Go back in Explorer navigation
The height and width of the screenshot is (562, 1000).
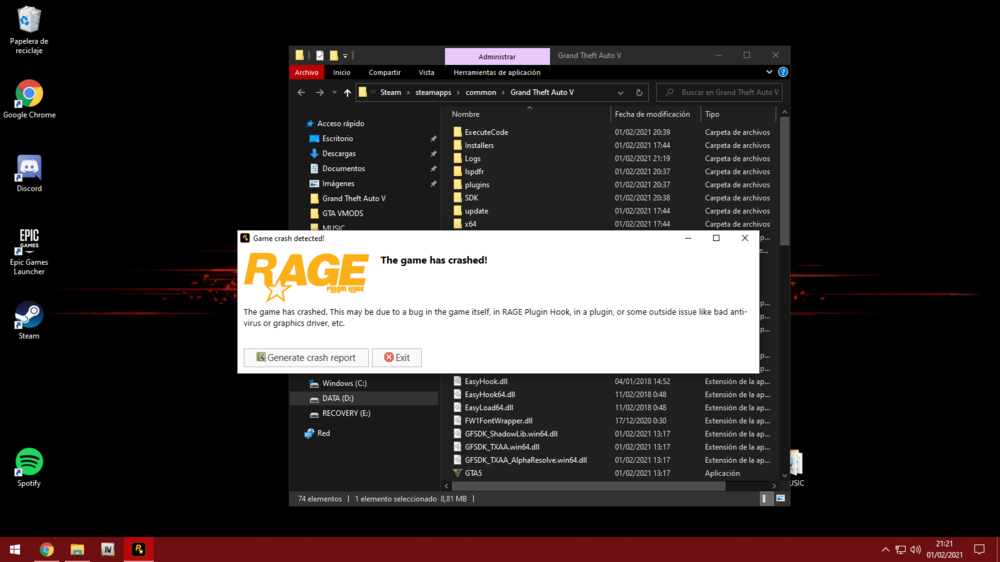point(302,92)
